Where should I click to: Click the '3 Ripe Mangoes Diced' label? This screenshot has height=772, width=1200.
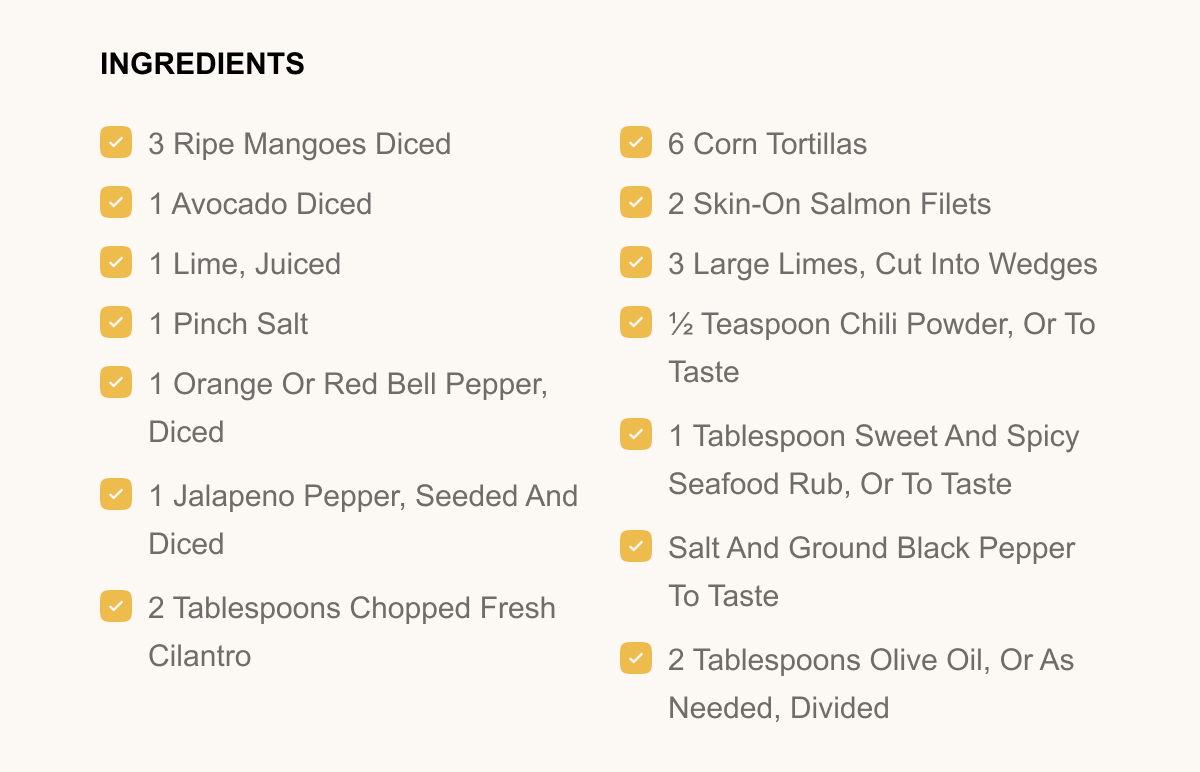point(299,144)
